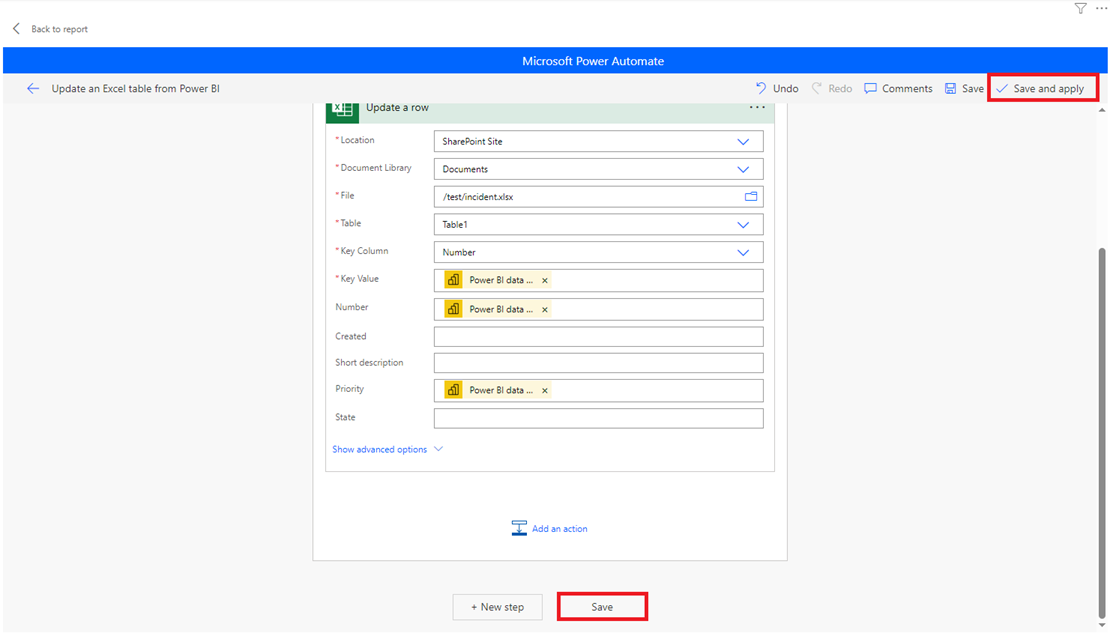Screen dimensions: 1110x636
Task: Open the file picker folder icon
Action: pos(750,196)
